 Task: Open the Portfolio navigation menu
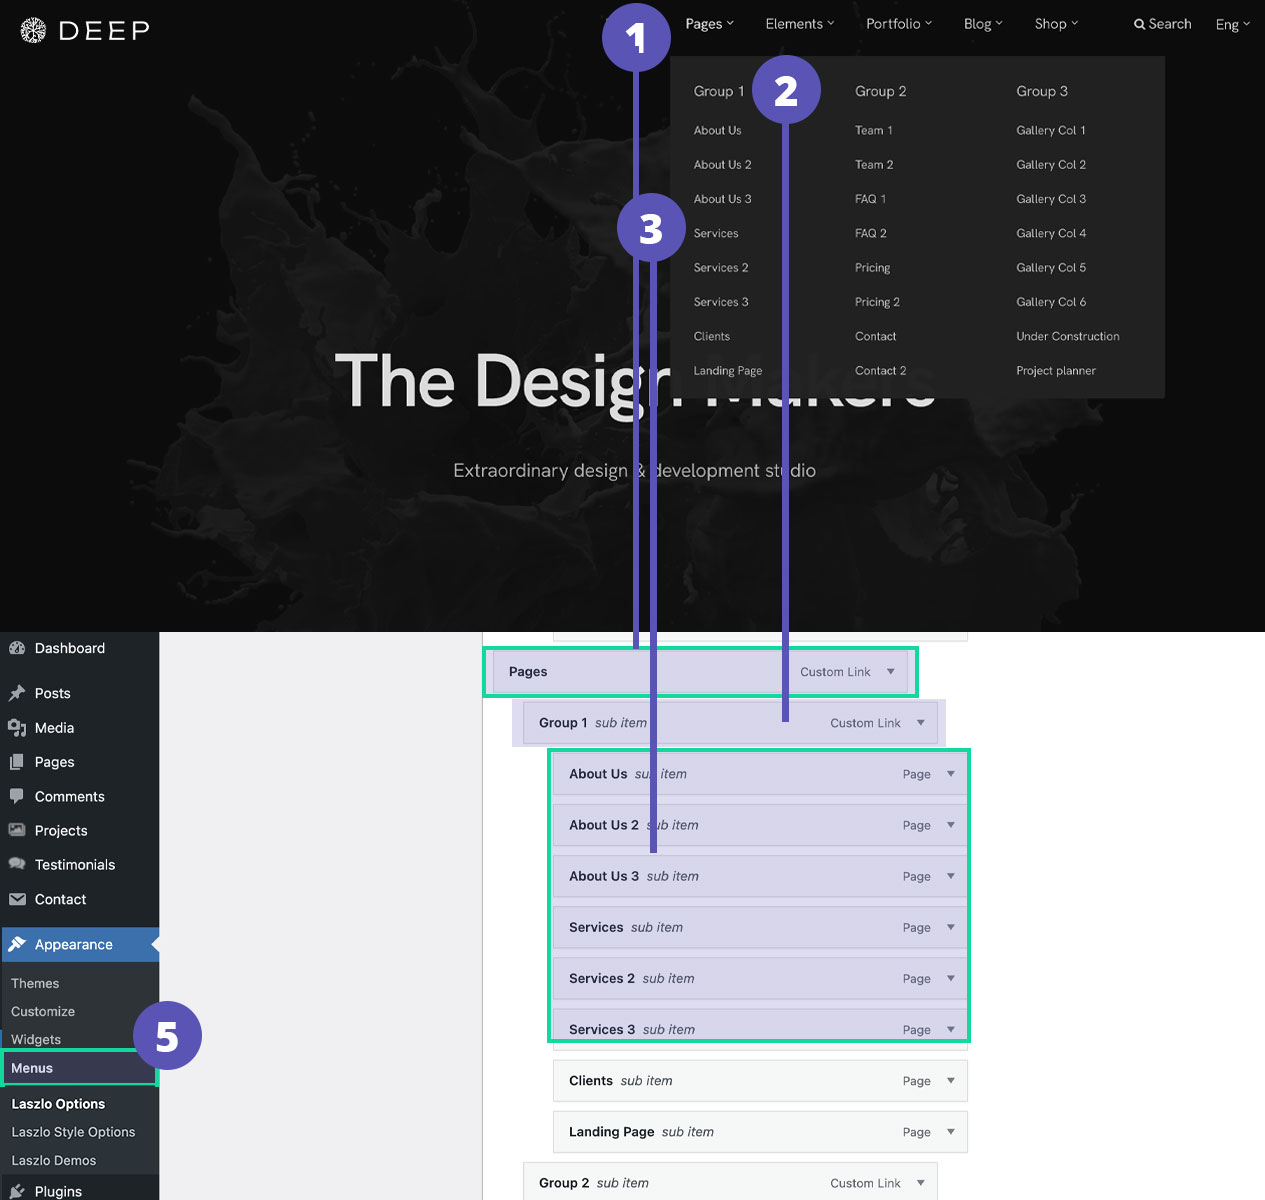point(898,24)
